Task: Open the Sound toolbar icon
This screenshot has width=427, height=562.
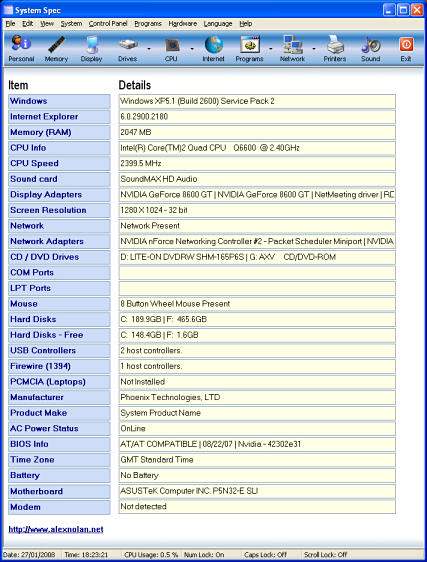Action: pos(371,48)
